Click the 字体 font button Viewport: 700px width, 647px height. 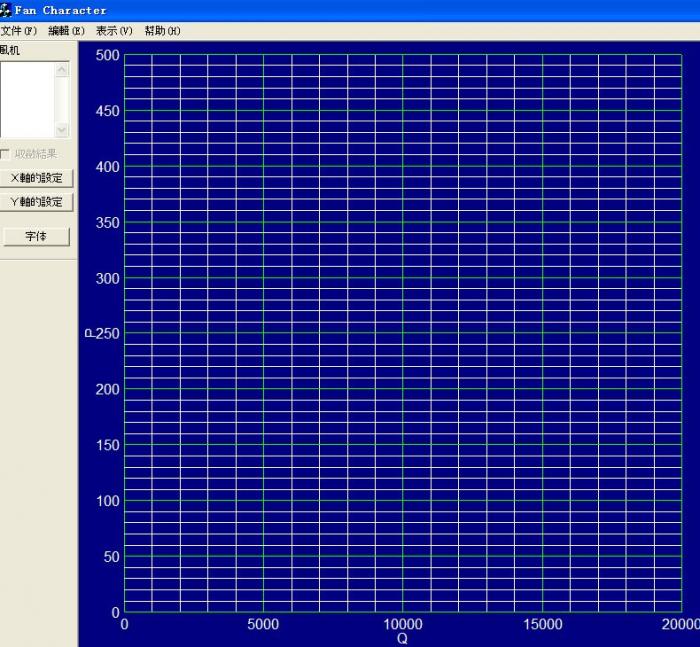(36, 237)
